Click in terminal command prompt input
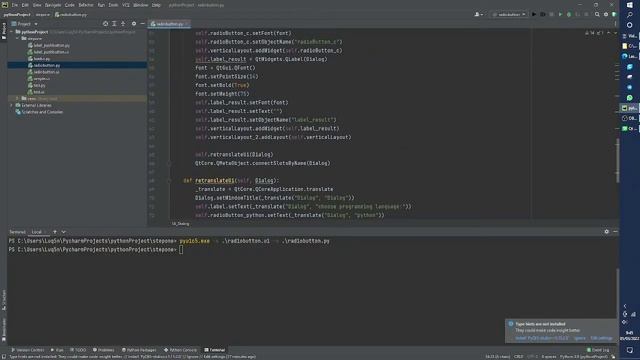The image size is (640, 360). [x=181, y=249]
